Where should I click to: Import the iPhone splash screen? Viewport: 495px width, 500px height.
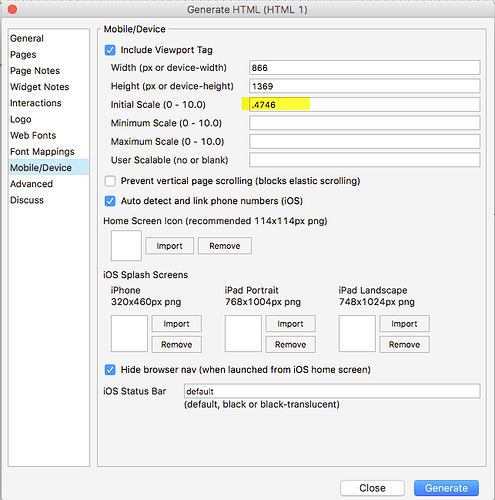(x=176, y=324)
